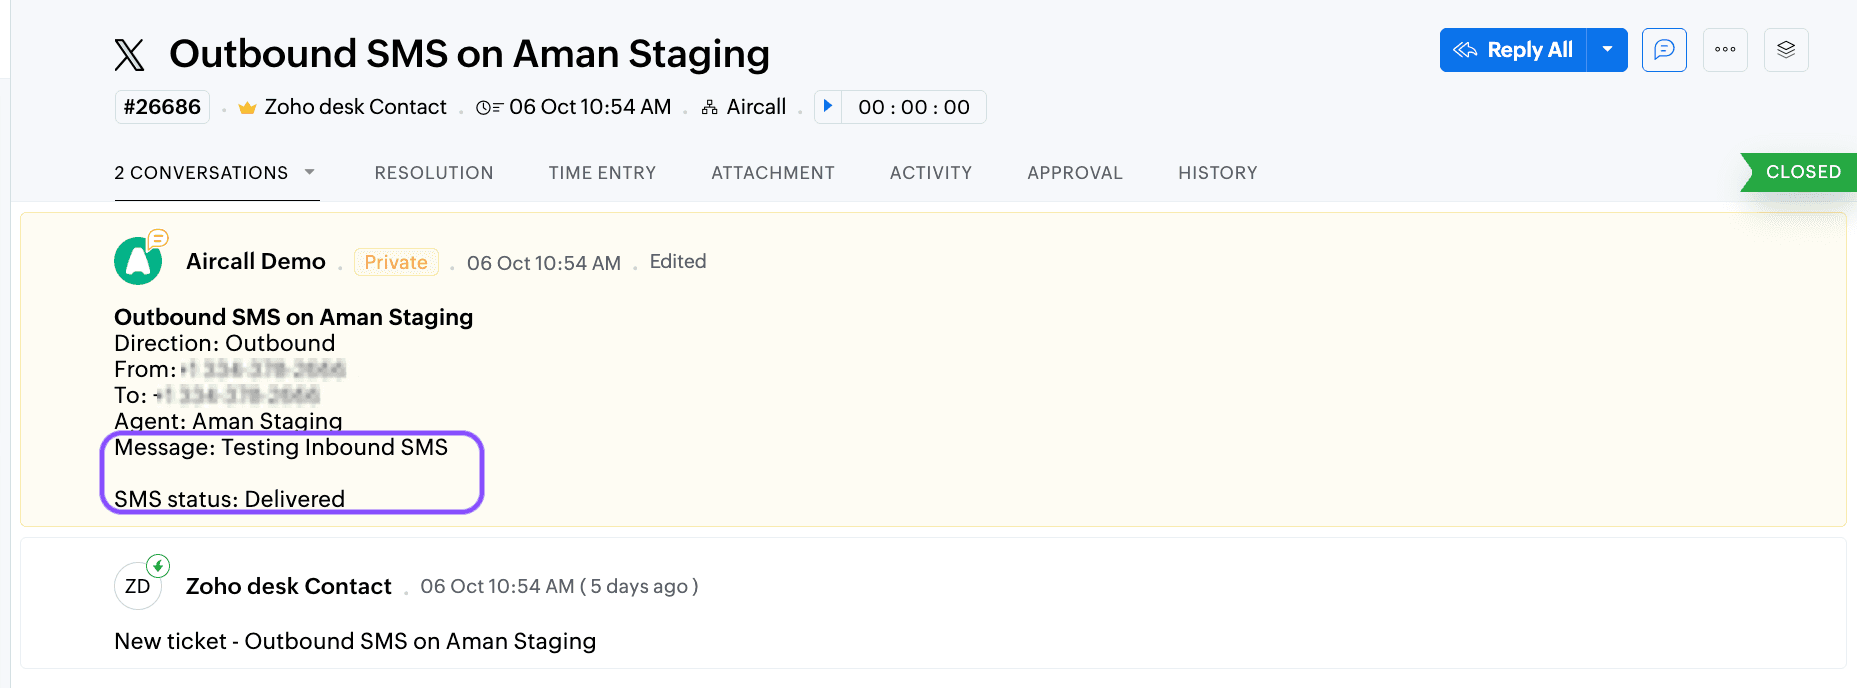Open the comment icon button beside Reply All
Viewport: 1857px width, 688px height.
(1664, 50)
